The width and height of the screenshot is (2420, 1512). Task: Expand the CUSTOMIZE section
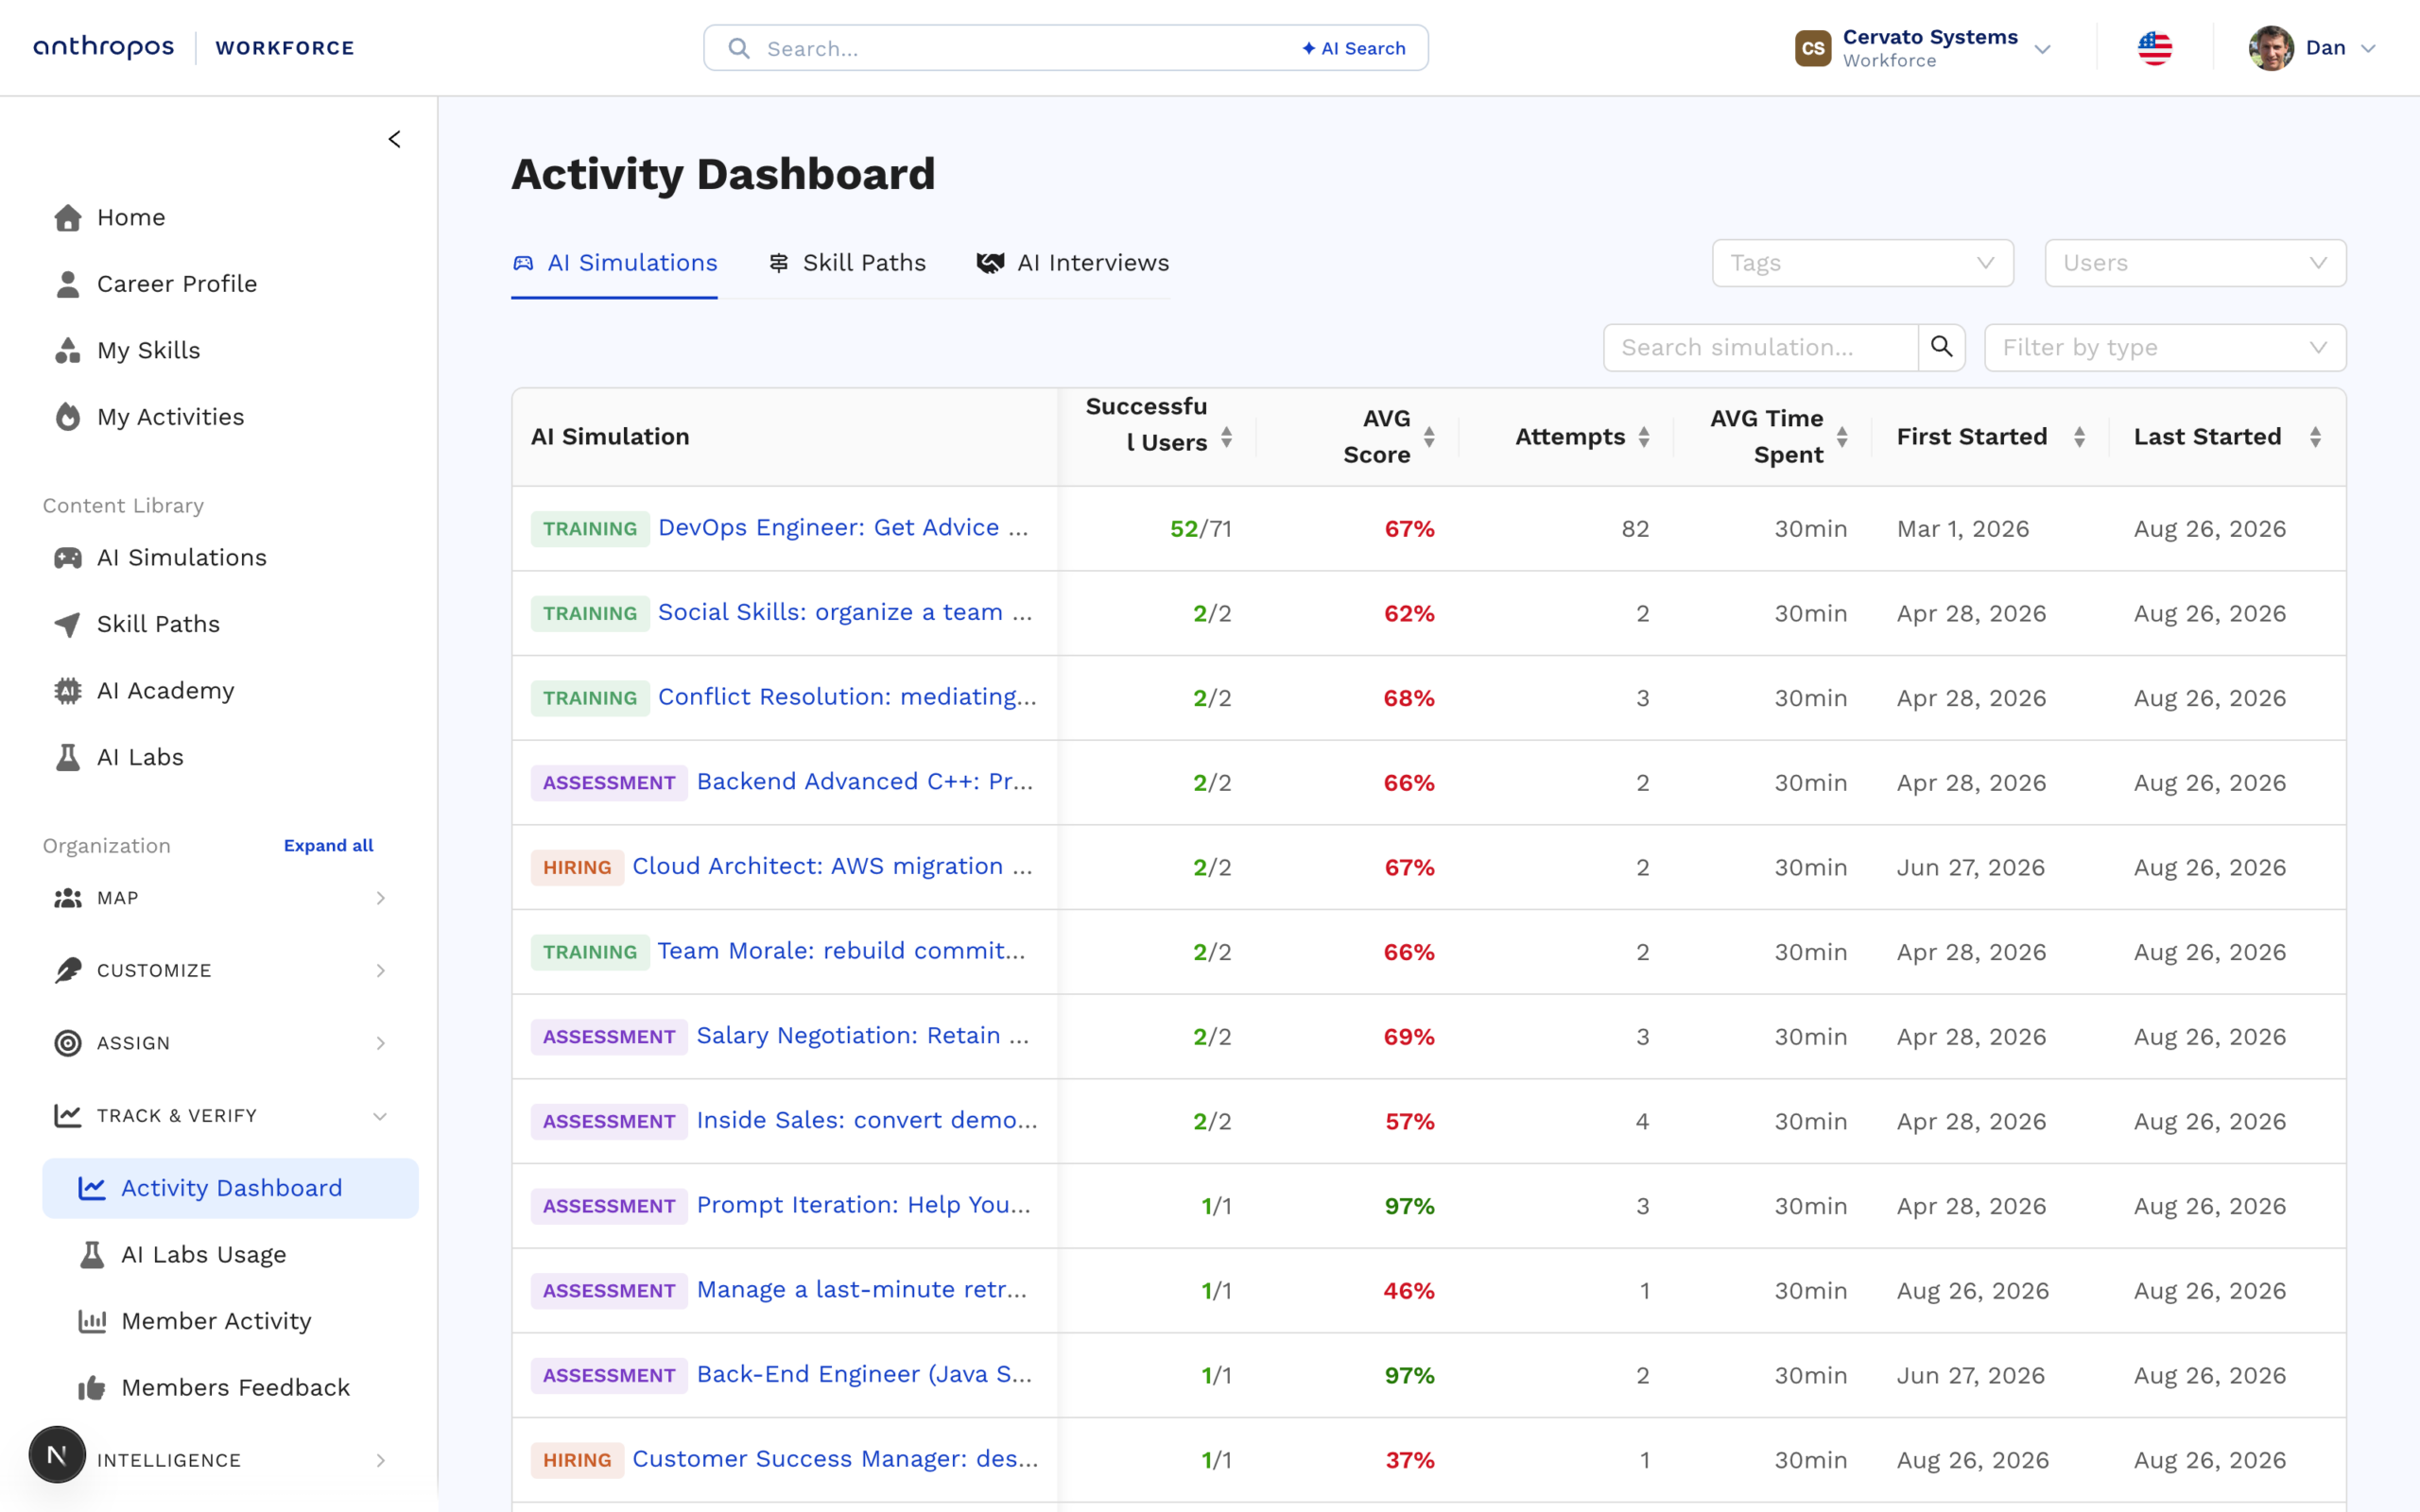(x=220, y=970)
